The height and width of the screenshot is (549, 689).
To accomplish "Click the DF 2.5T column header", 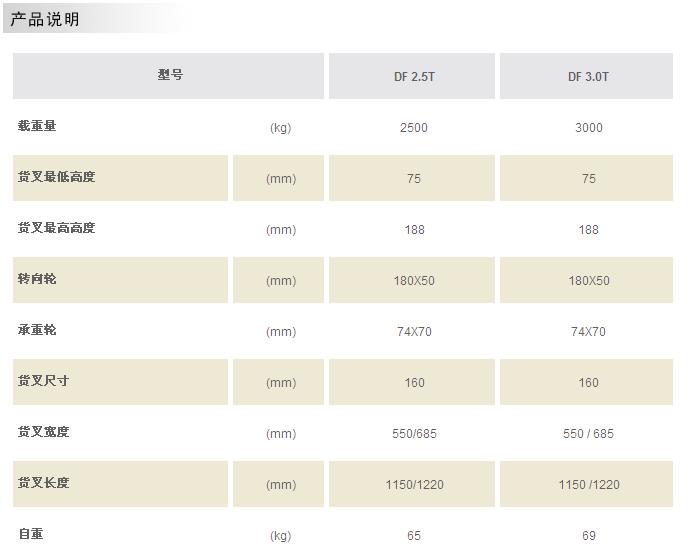I will (x=414, y=77).
